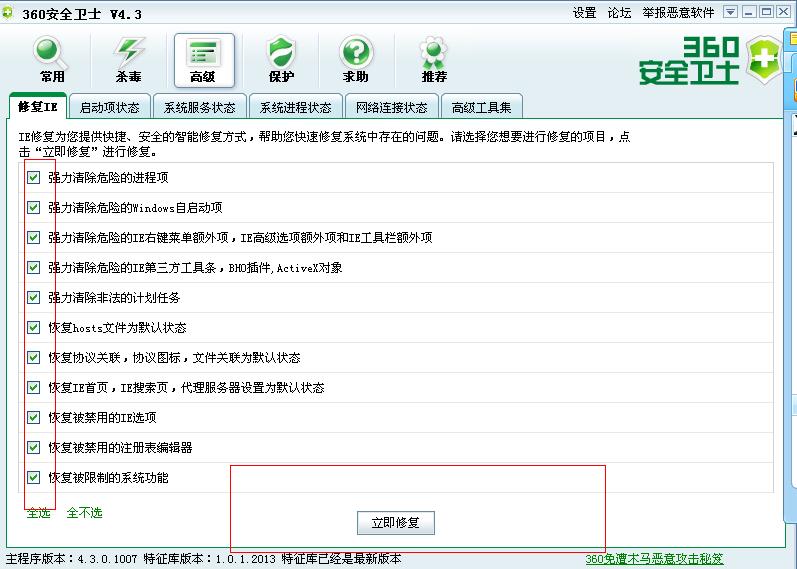797x569 pixels.
Task: Switch to the 网络连接状态 tab
Action: [x=392, y=107]
